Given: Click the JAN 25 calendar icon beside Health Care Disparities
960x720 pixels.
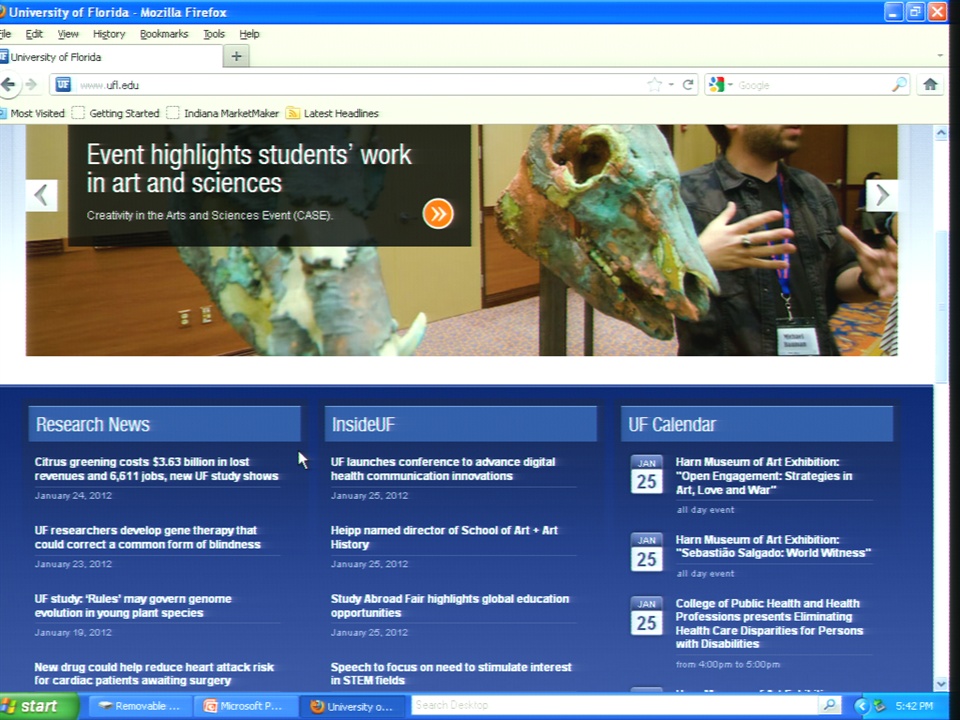Looking at the screenshot, I should pyautogui.click(x=647, y=616).
